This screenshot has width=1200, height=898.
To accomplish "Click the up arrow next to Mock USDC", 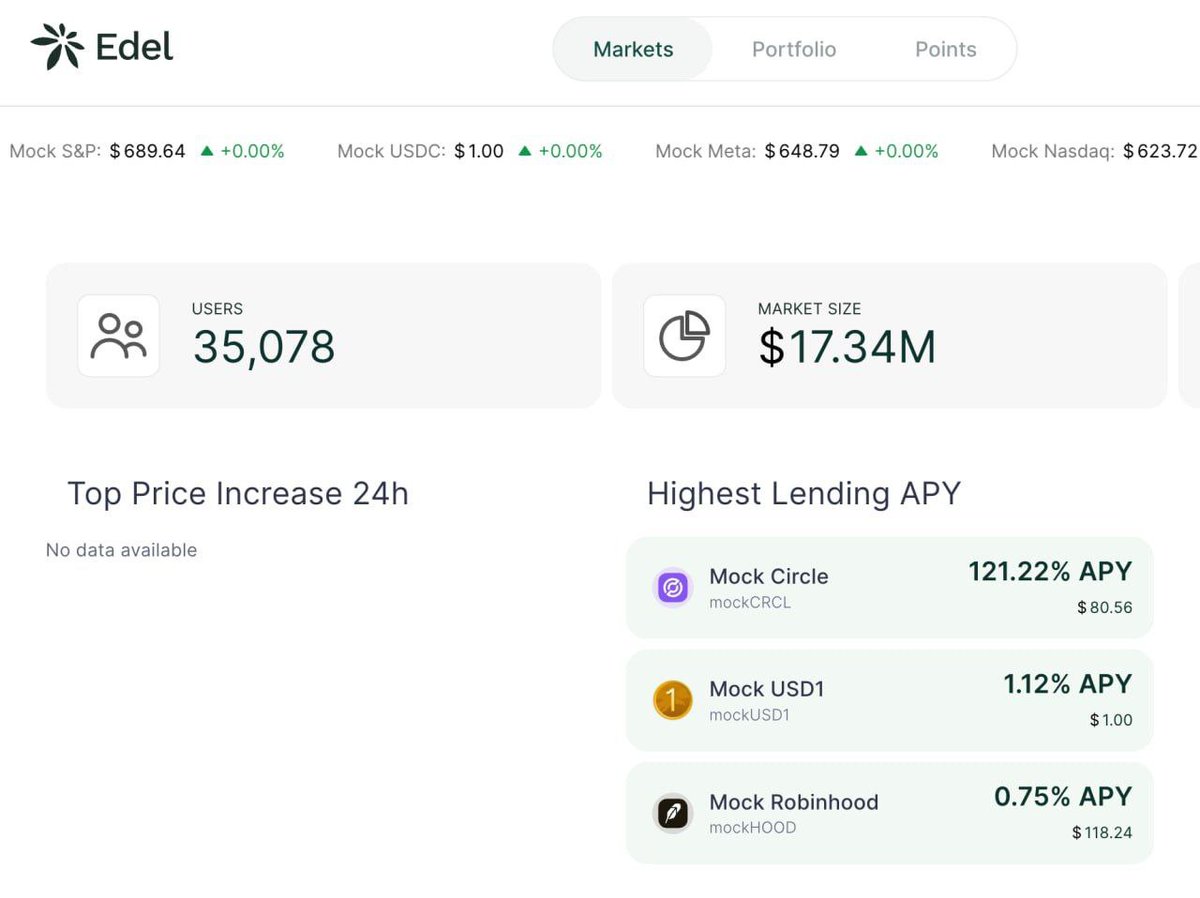I will (524, 152).
